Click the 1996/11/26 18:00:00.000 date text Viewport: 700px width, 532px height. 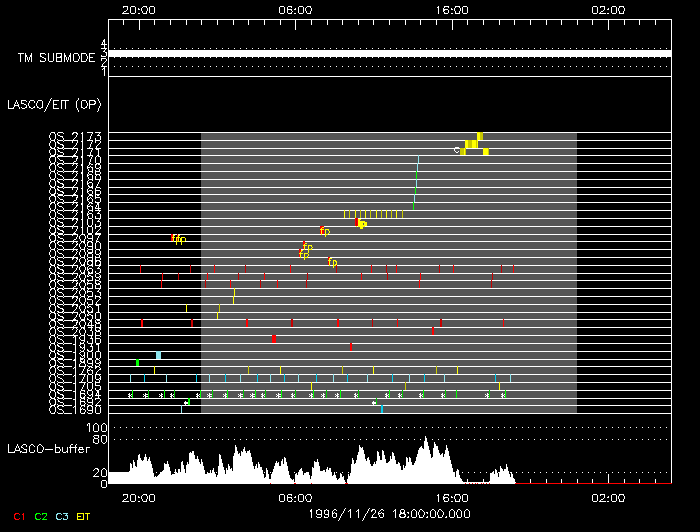(390, 512)
